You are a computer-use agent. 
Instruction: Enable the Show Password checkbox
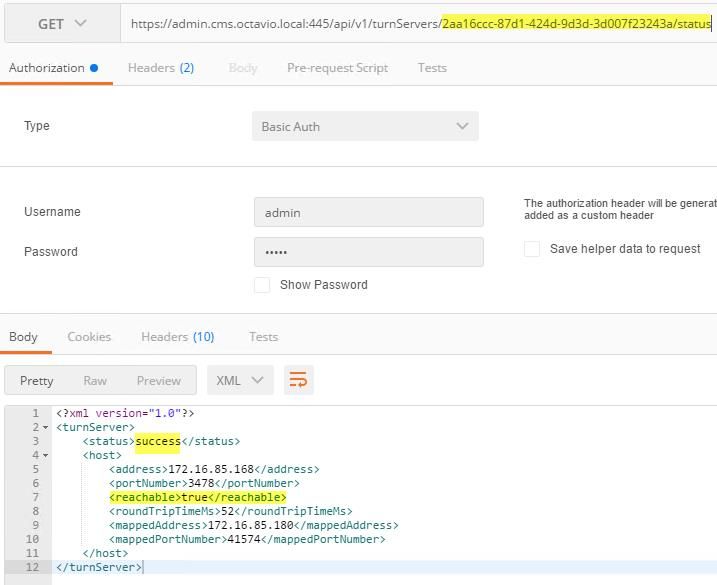click(x=262, y=285)
